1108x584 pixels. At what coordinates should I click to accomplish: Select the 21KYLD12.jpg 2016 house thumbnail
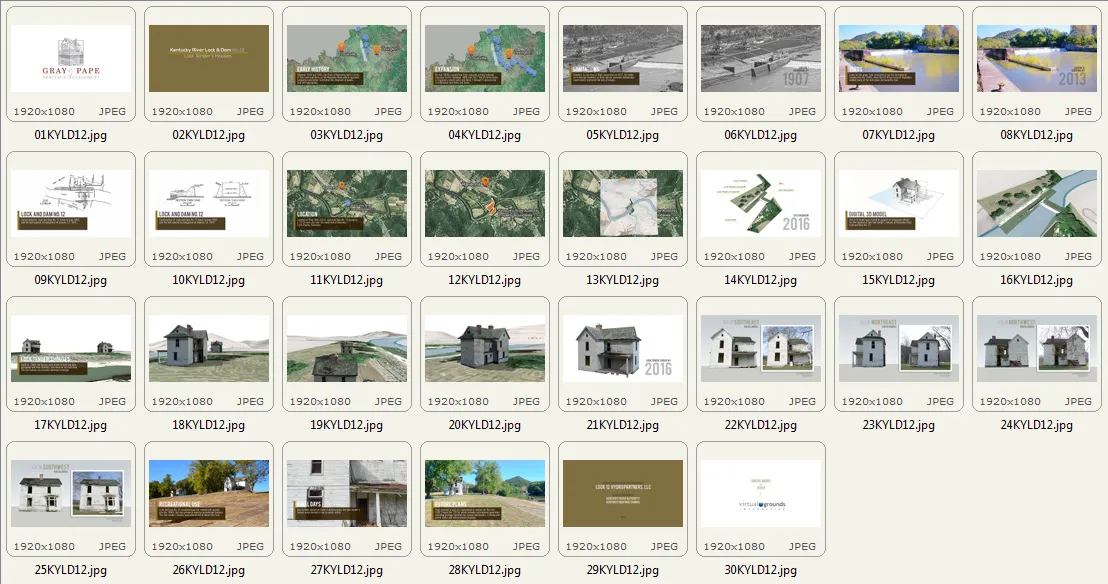click(623, 349)
